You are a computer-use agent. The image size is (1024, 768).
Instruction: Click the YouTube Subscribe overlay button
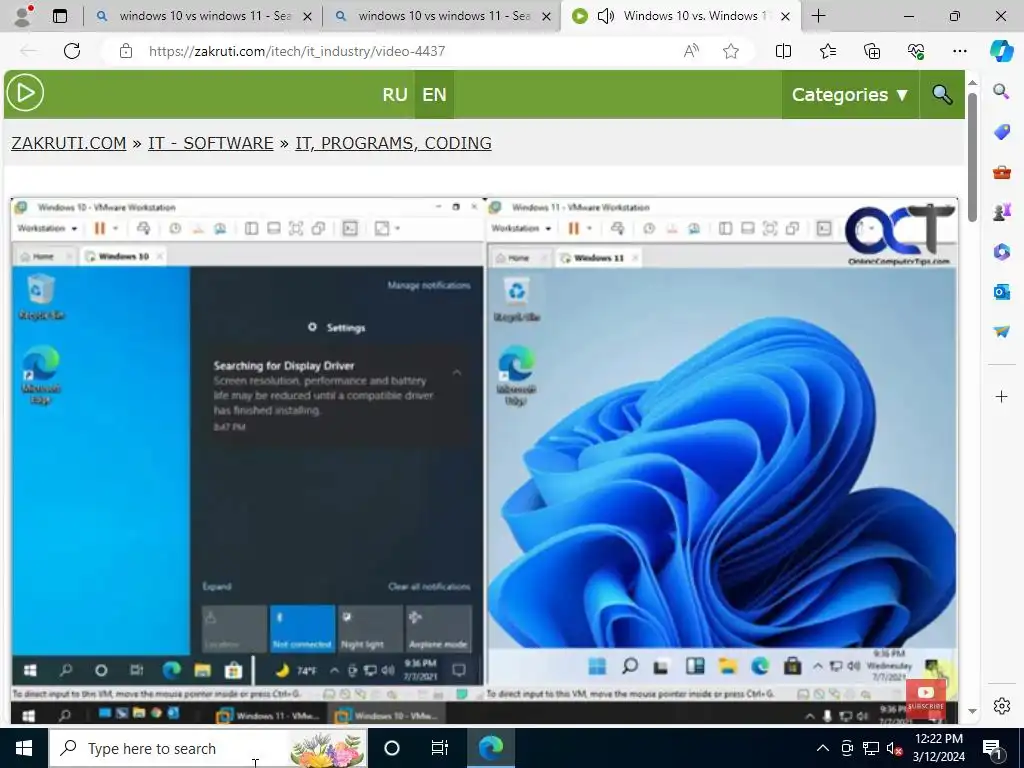pyautogui.click(x=925, y=697)
